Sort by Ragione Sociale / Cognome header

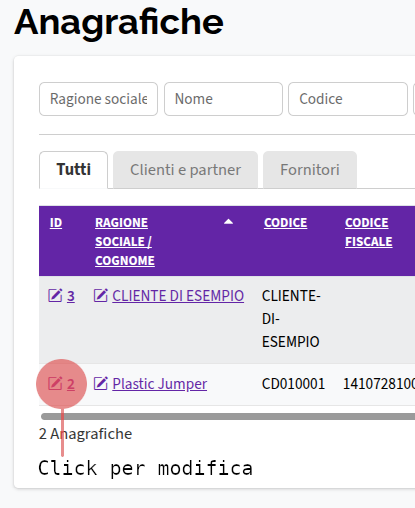click(x=125, y=241)
